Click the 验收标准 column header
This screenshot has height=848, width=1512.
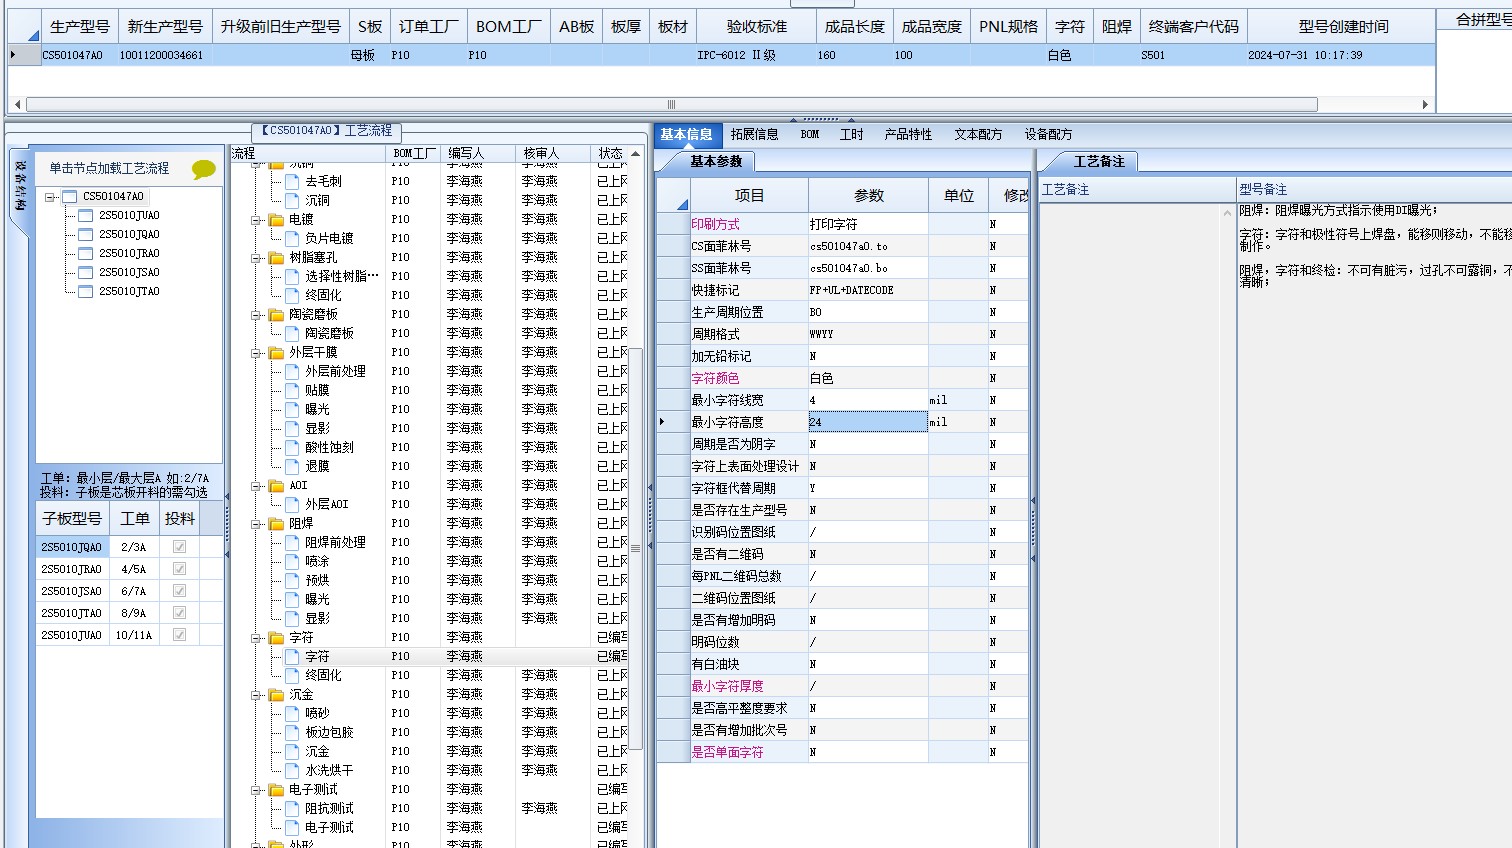click(756, 27)
